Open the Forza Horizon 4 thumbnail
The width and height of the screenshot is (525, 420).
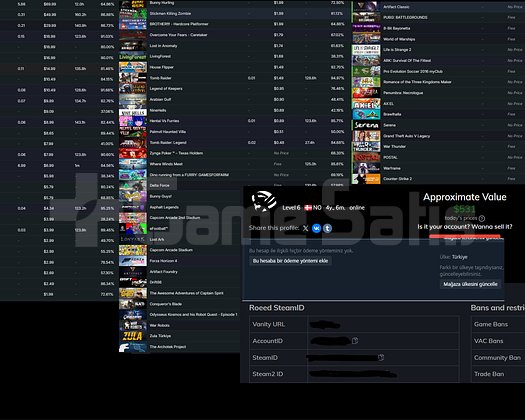(x=133, y=261)
